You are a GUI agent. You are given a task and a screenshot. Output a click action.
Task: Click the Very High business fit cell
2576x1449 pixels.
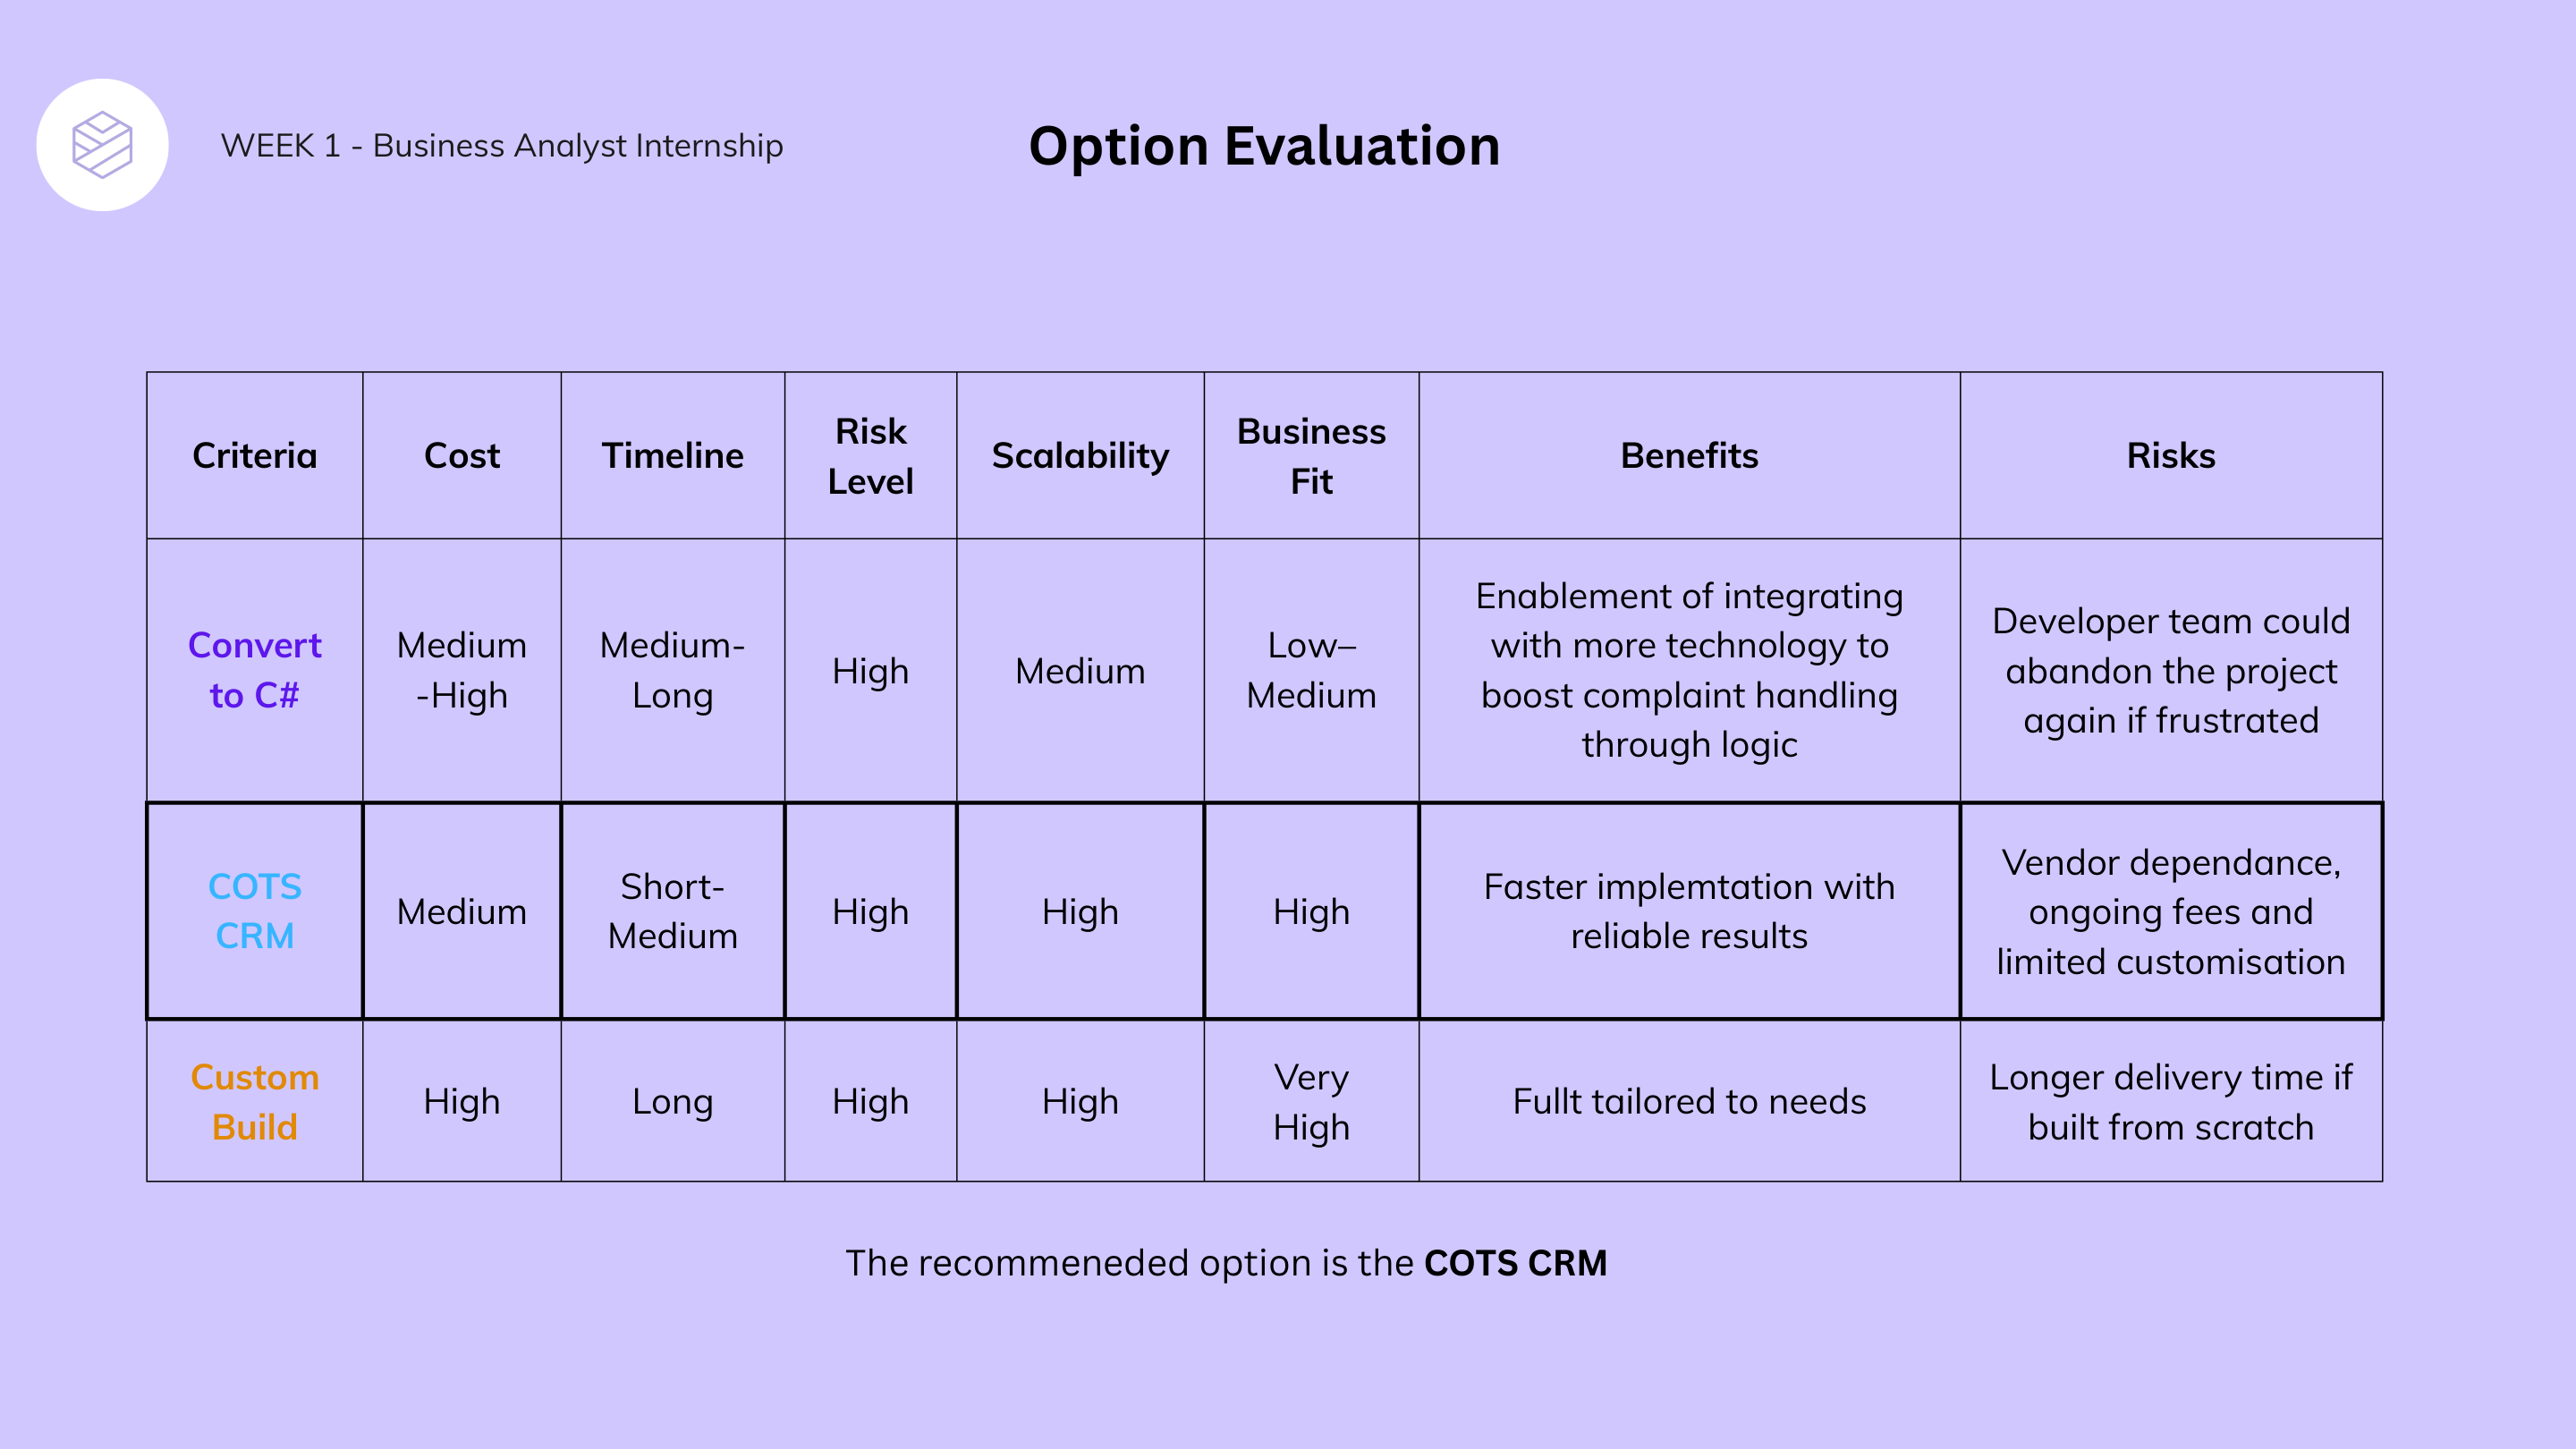coord(1311,1101)
